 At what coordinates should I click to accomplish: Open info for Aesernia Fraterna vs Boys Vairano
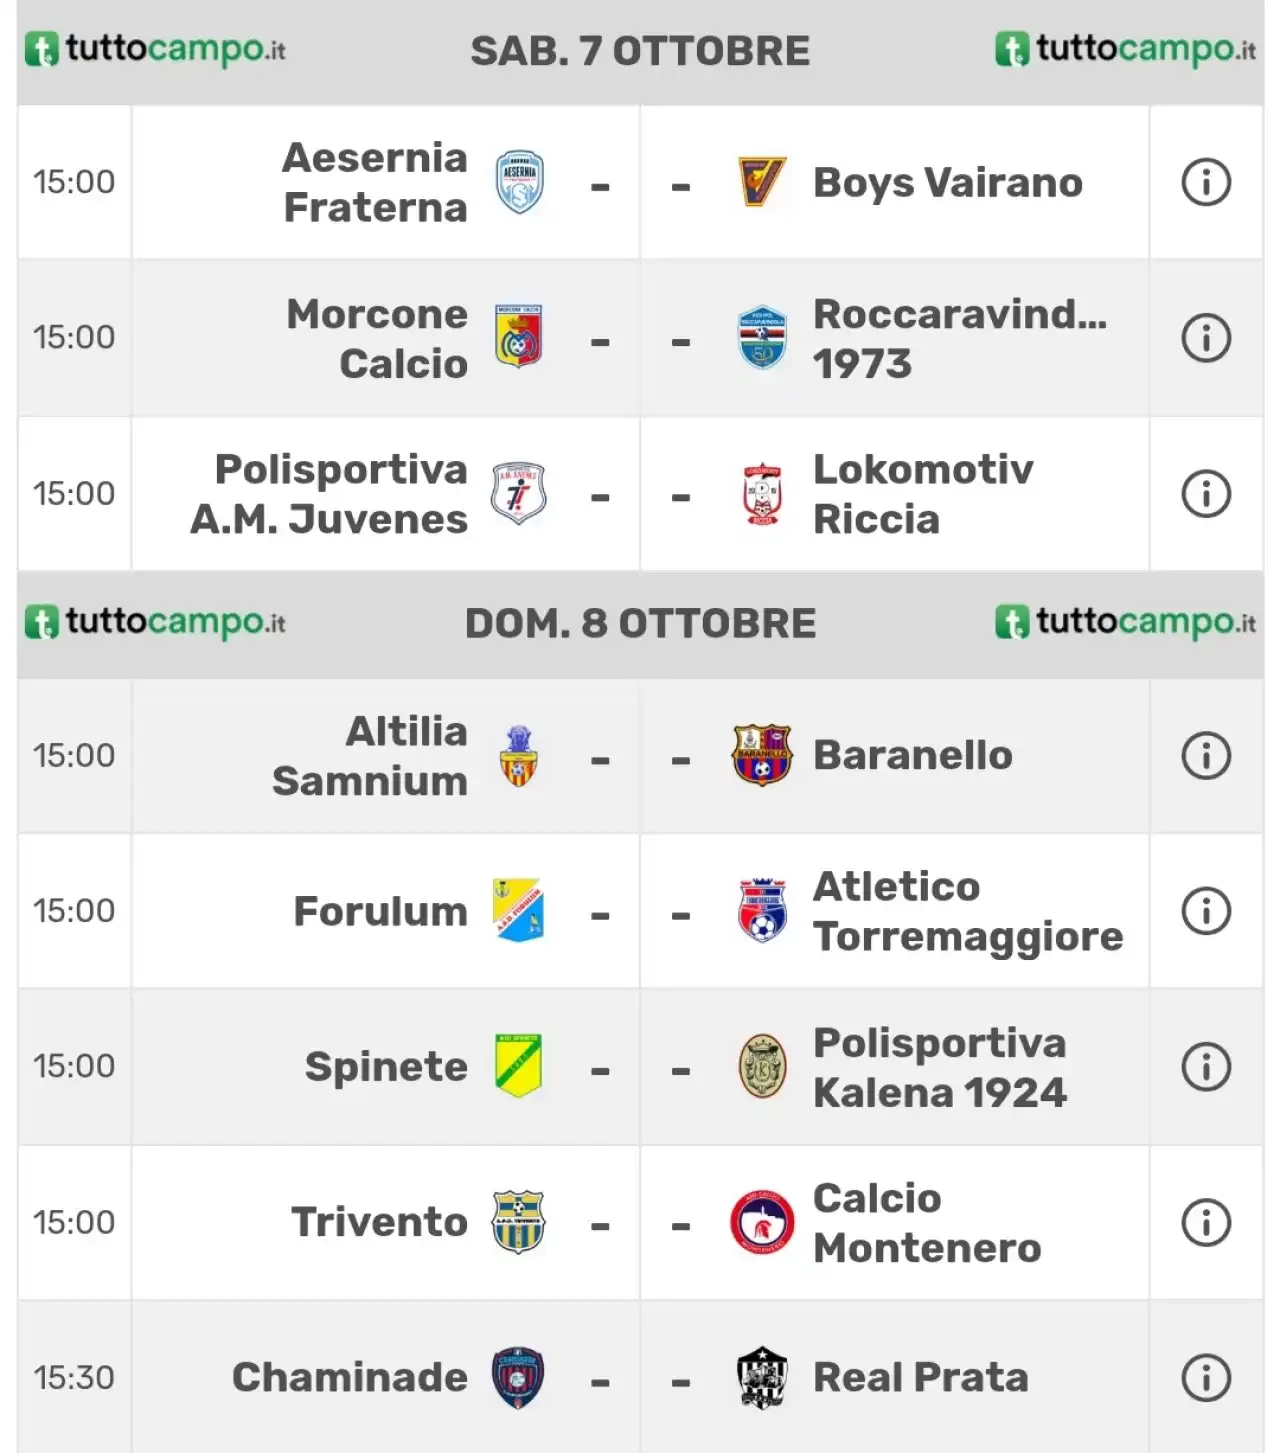1206,183
